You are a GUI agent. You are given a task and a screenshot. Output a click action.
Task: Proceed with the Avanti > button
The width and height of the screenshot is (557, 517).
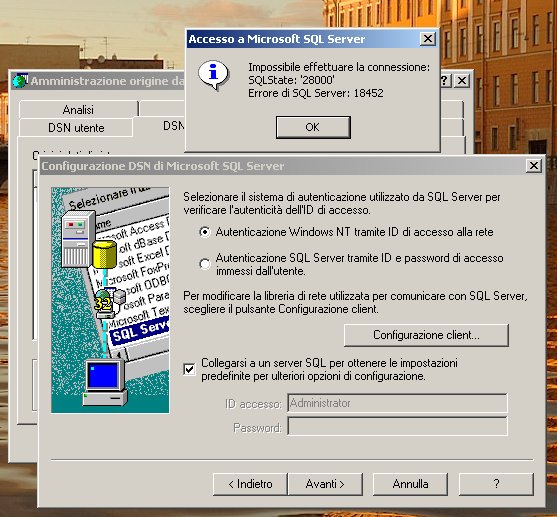(x=325, y=484)
